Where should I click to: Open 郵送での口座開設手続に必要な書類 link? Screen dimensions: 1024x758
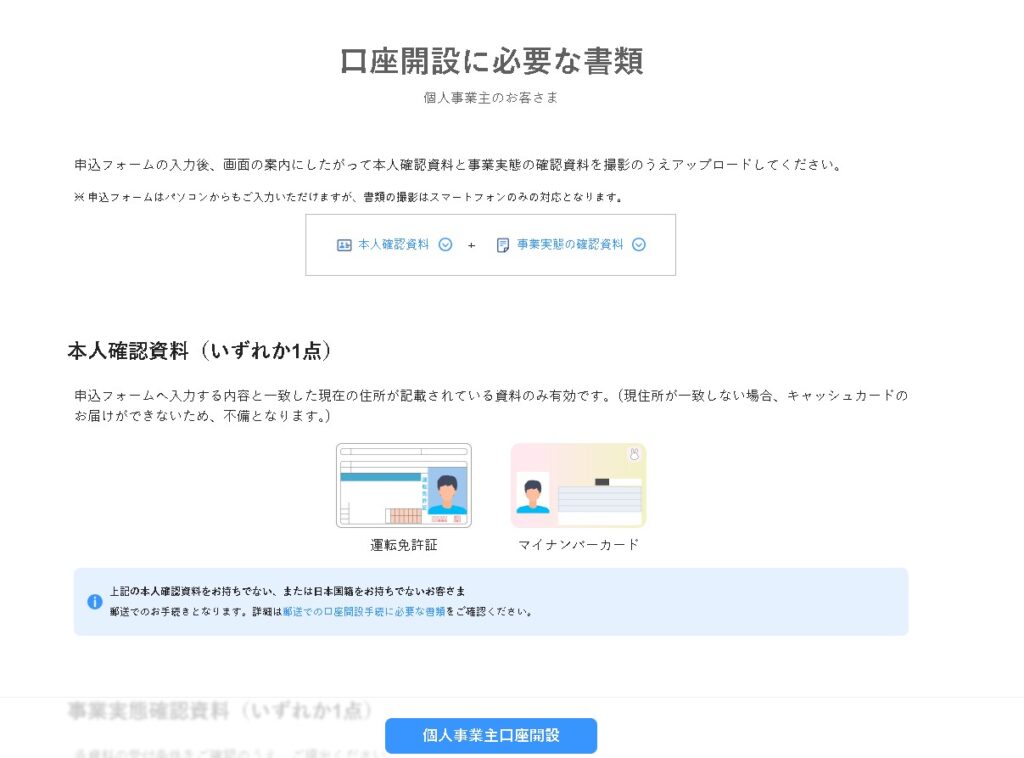[x=363, y=611]
